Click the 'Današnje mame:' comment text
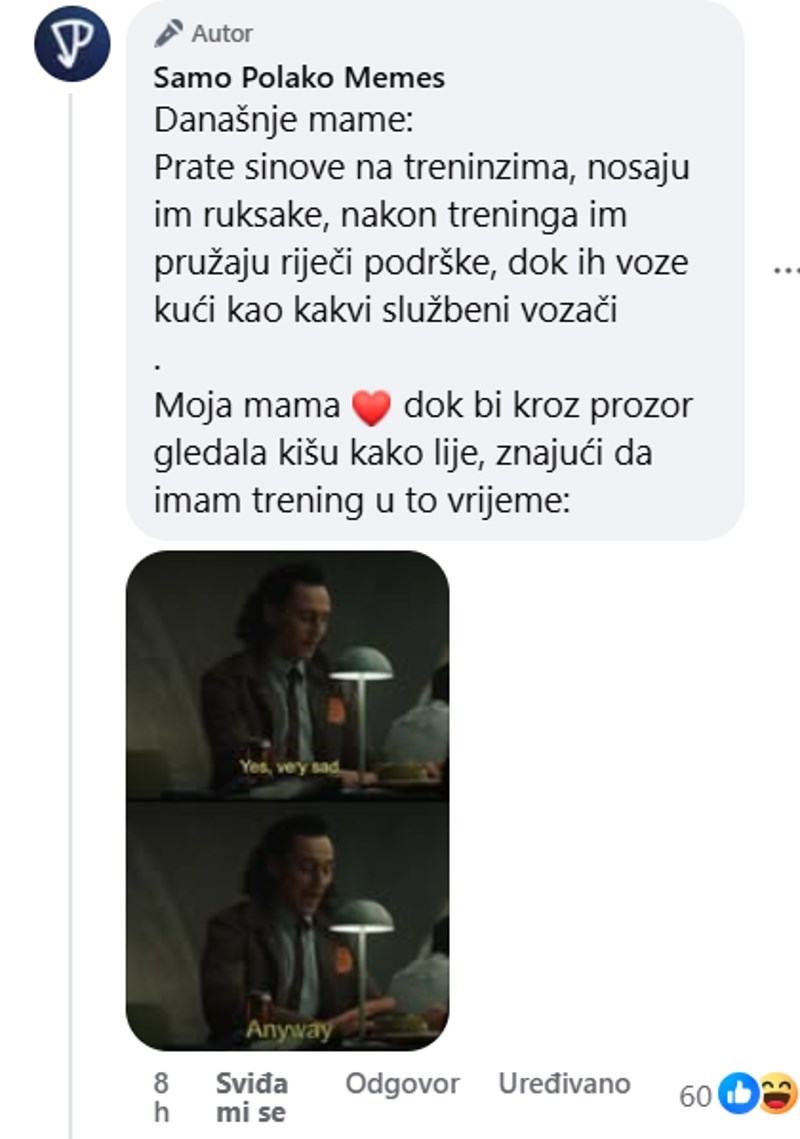Image resolution: width=800 pixels, height=1139 pixels. (x=283, y=120)
